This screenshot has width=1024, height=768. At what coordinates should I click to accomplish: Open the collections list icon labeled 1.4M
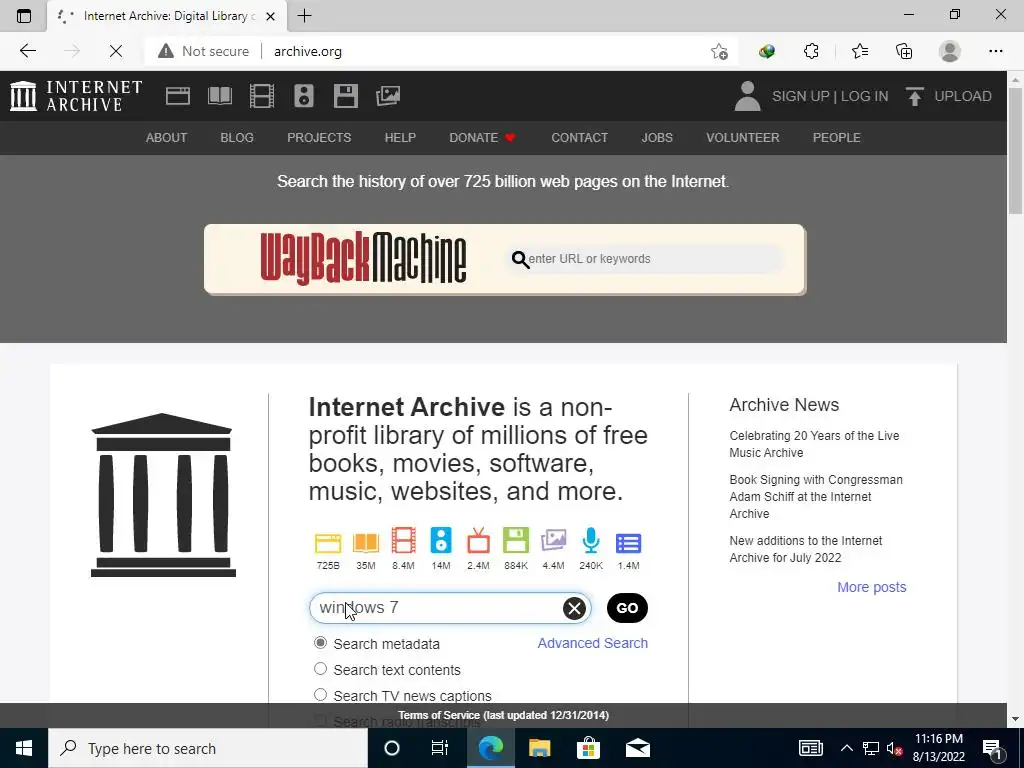pos(628,543)
